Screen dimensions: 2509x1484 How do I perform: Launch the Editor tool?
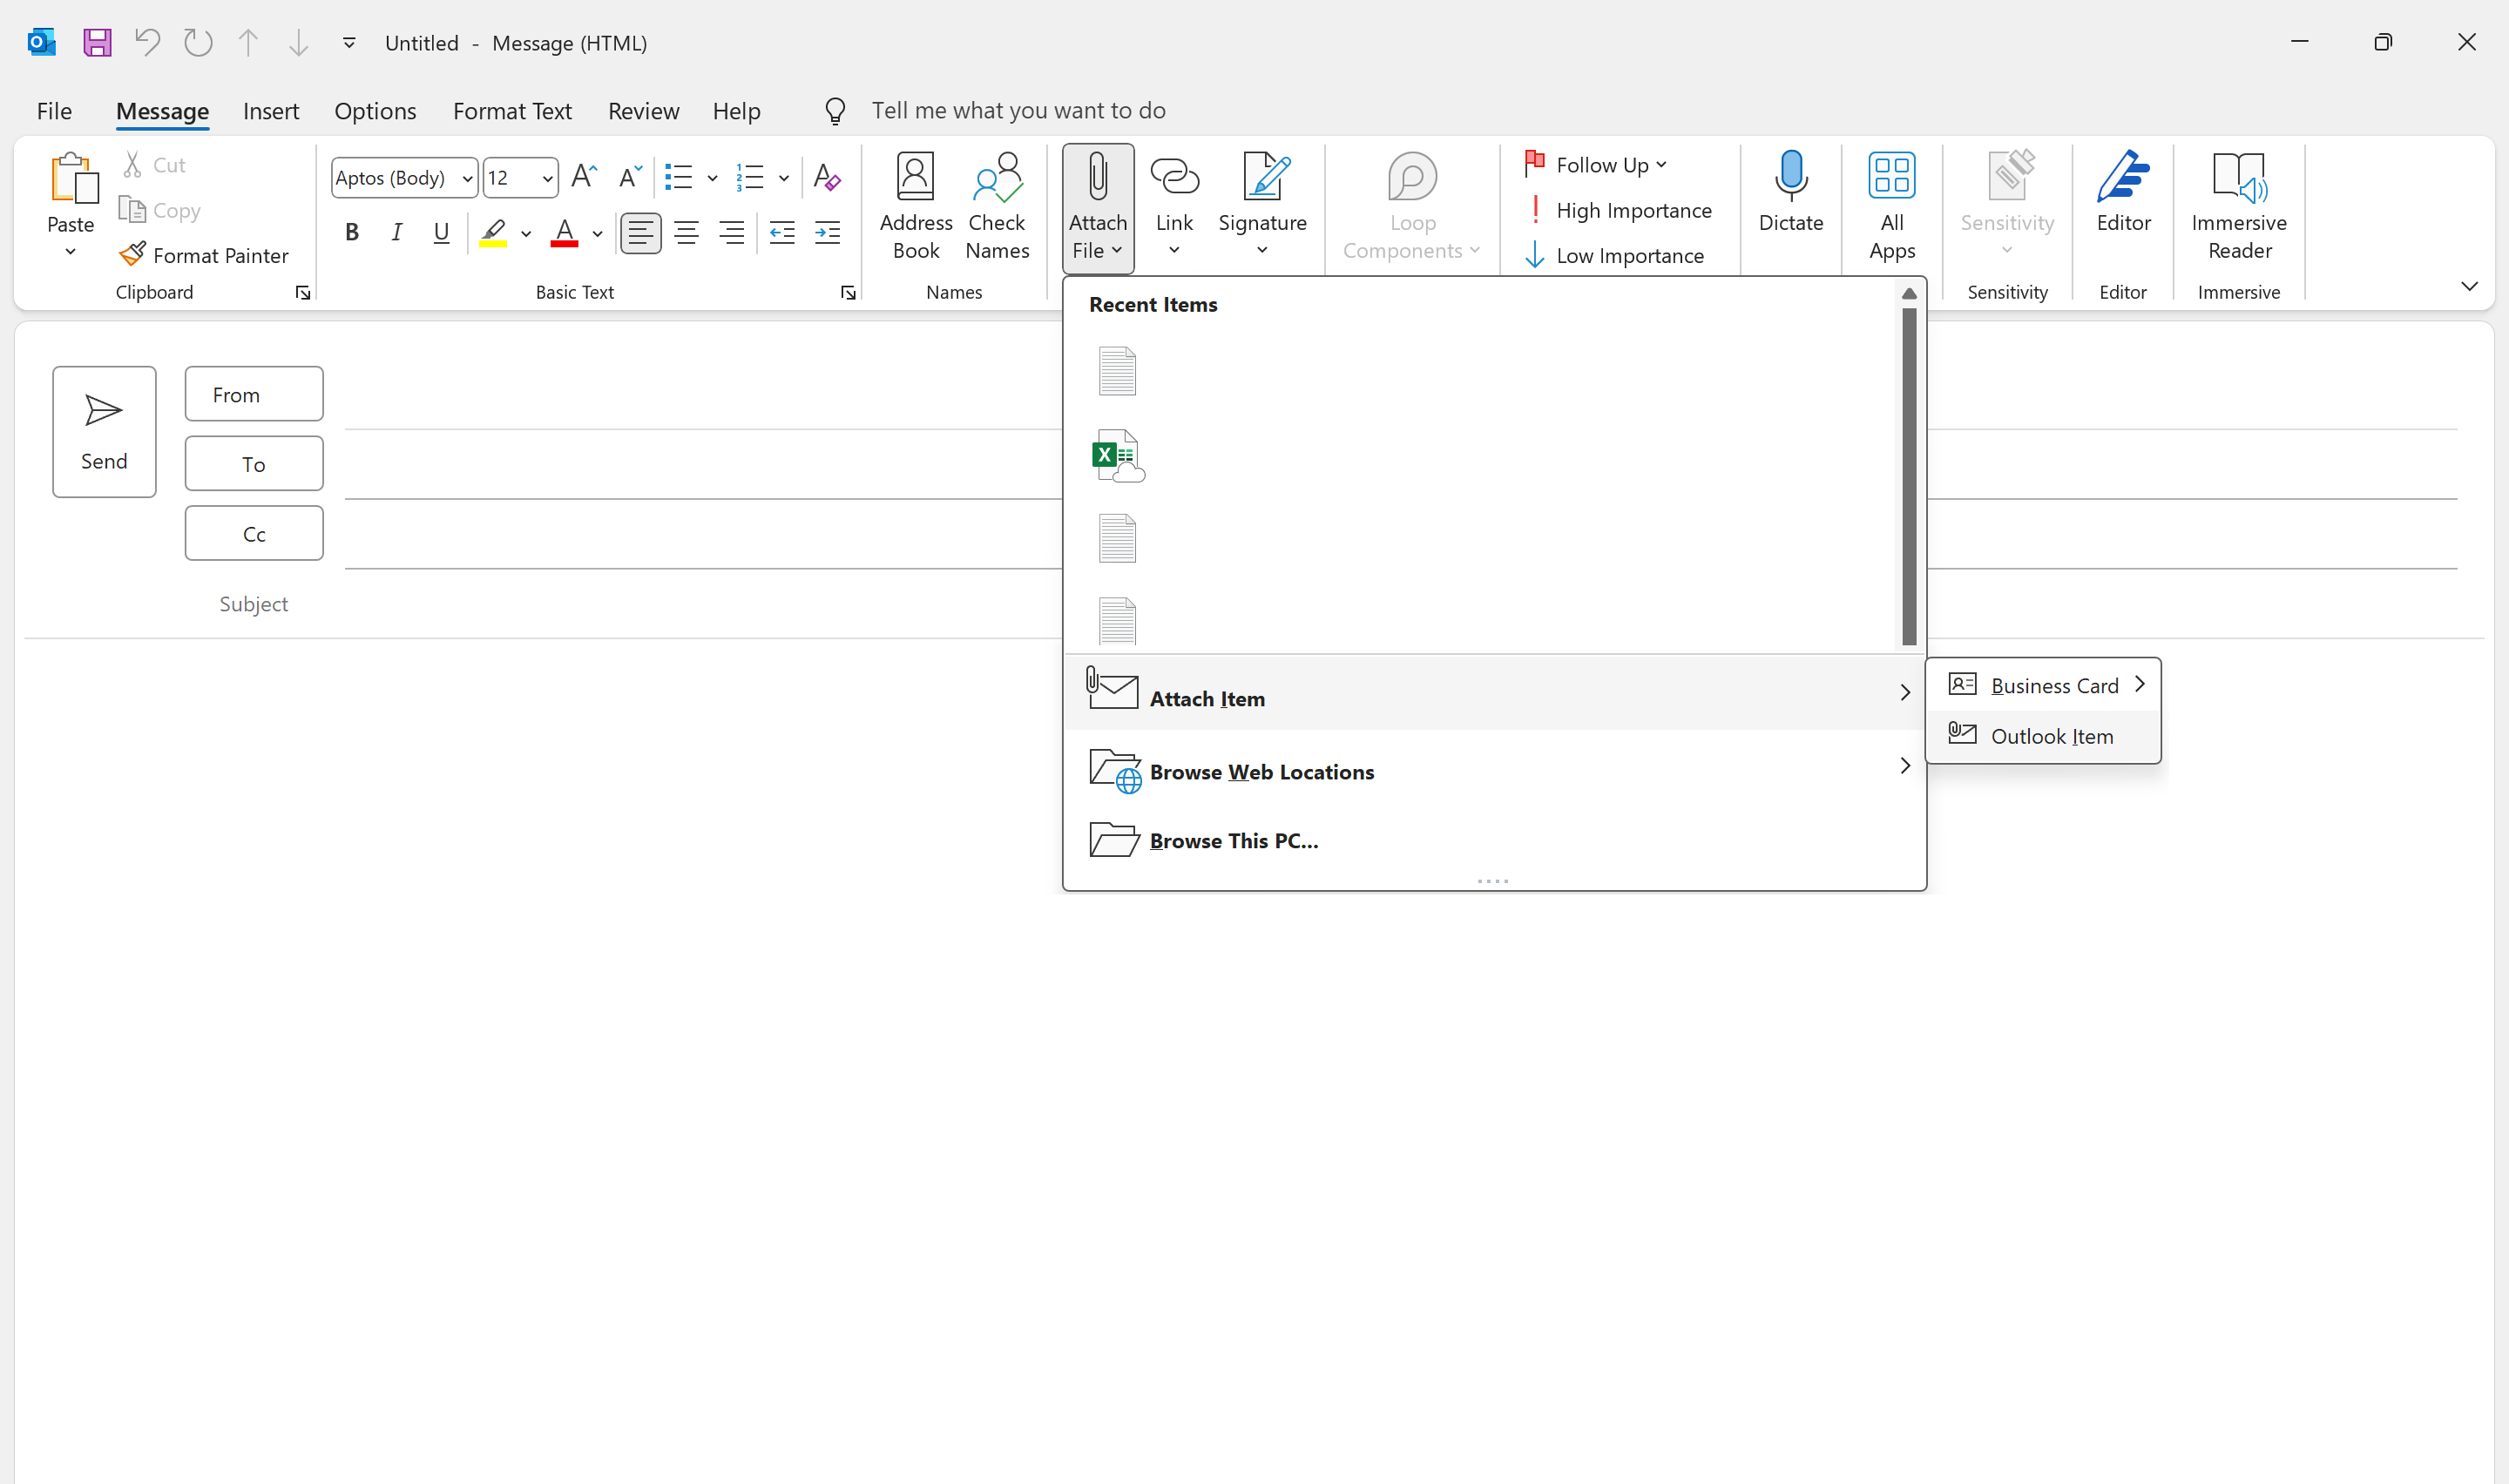2123,193
